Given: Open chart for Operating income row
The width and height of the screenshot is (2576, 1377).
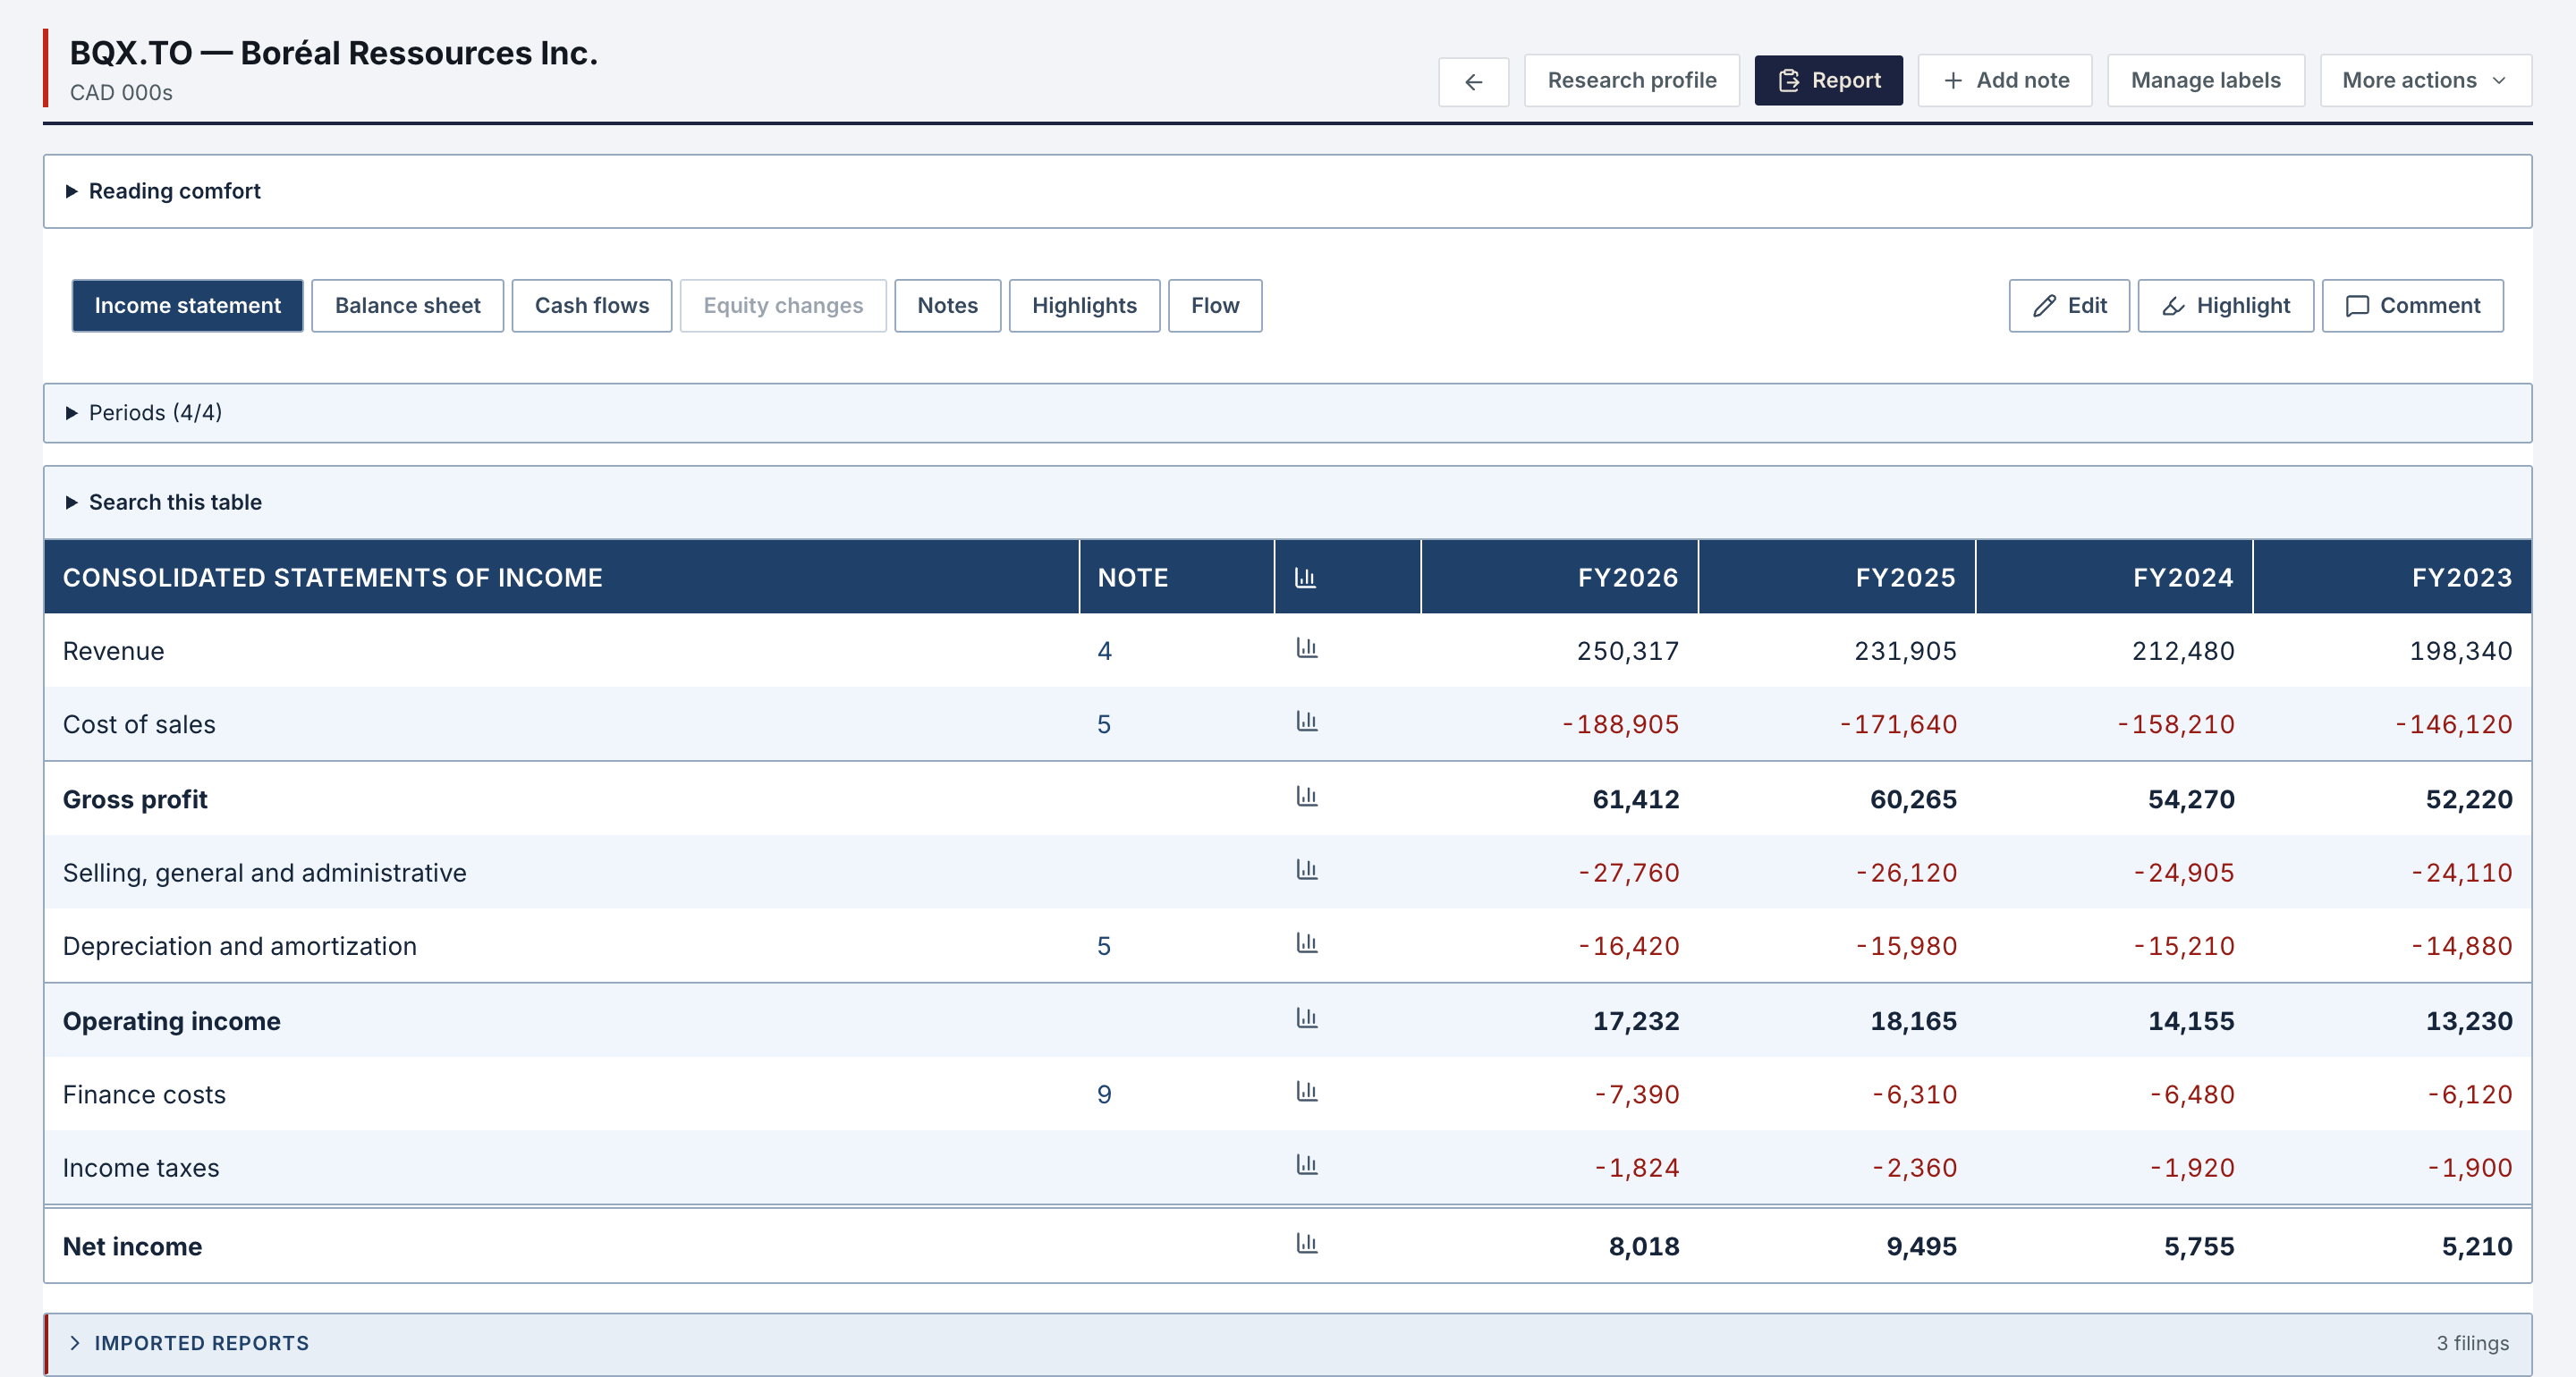Looking at the screenshot, I should coord(1306,1019).
